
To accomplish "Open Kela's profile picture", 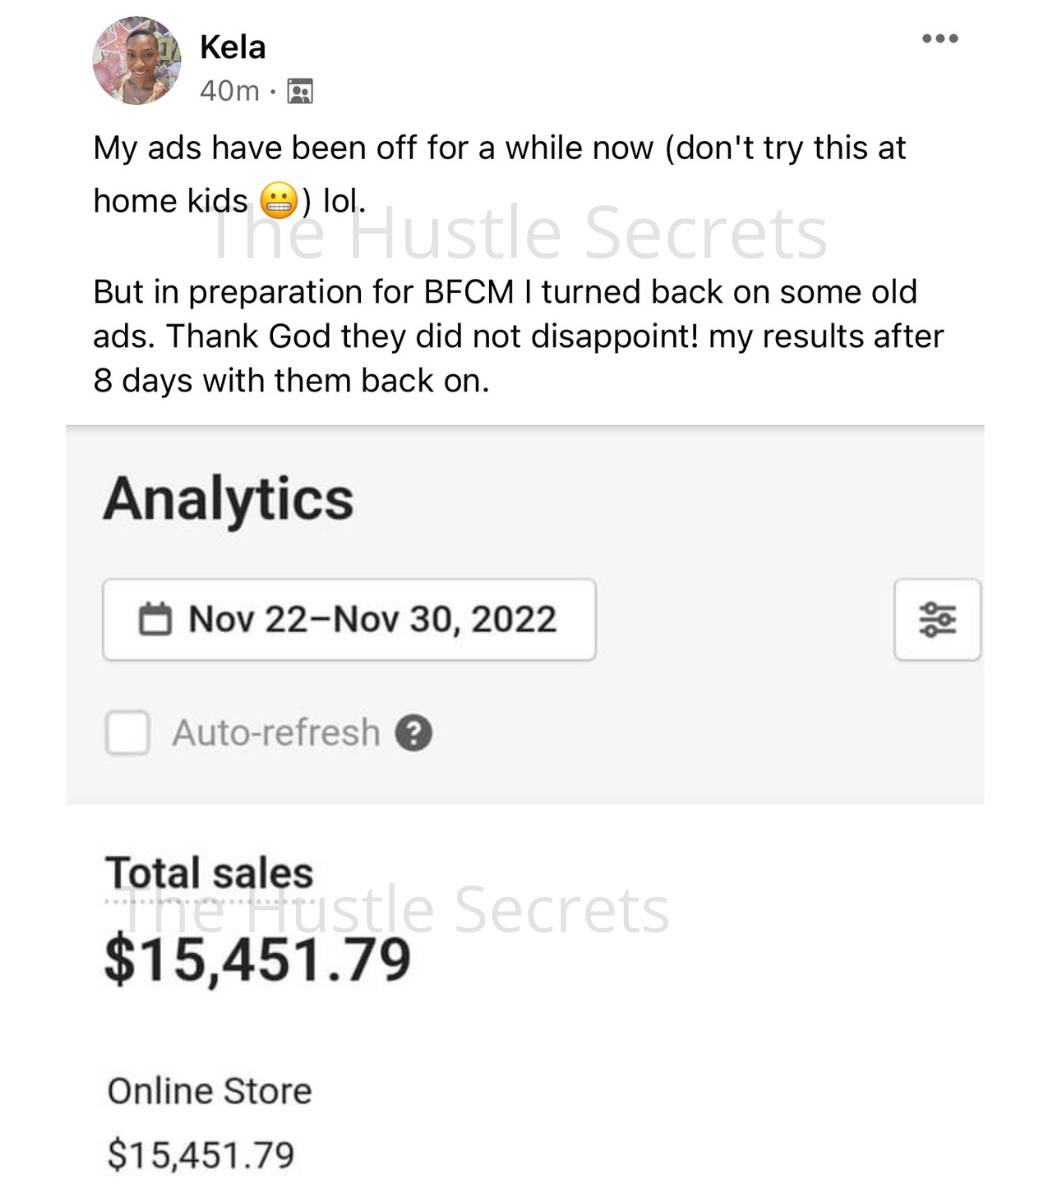I will pyautogui.click(x=138, y=61).
